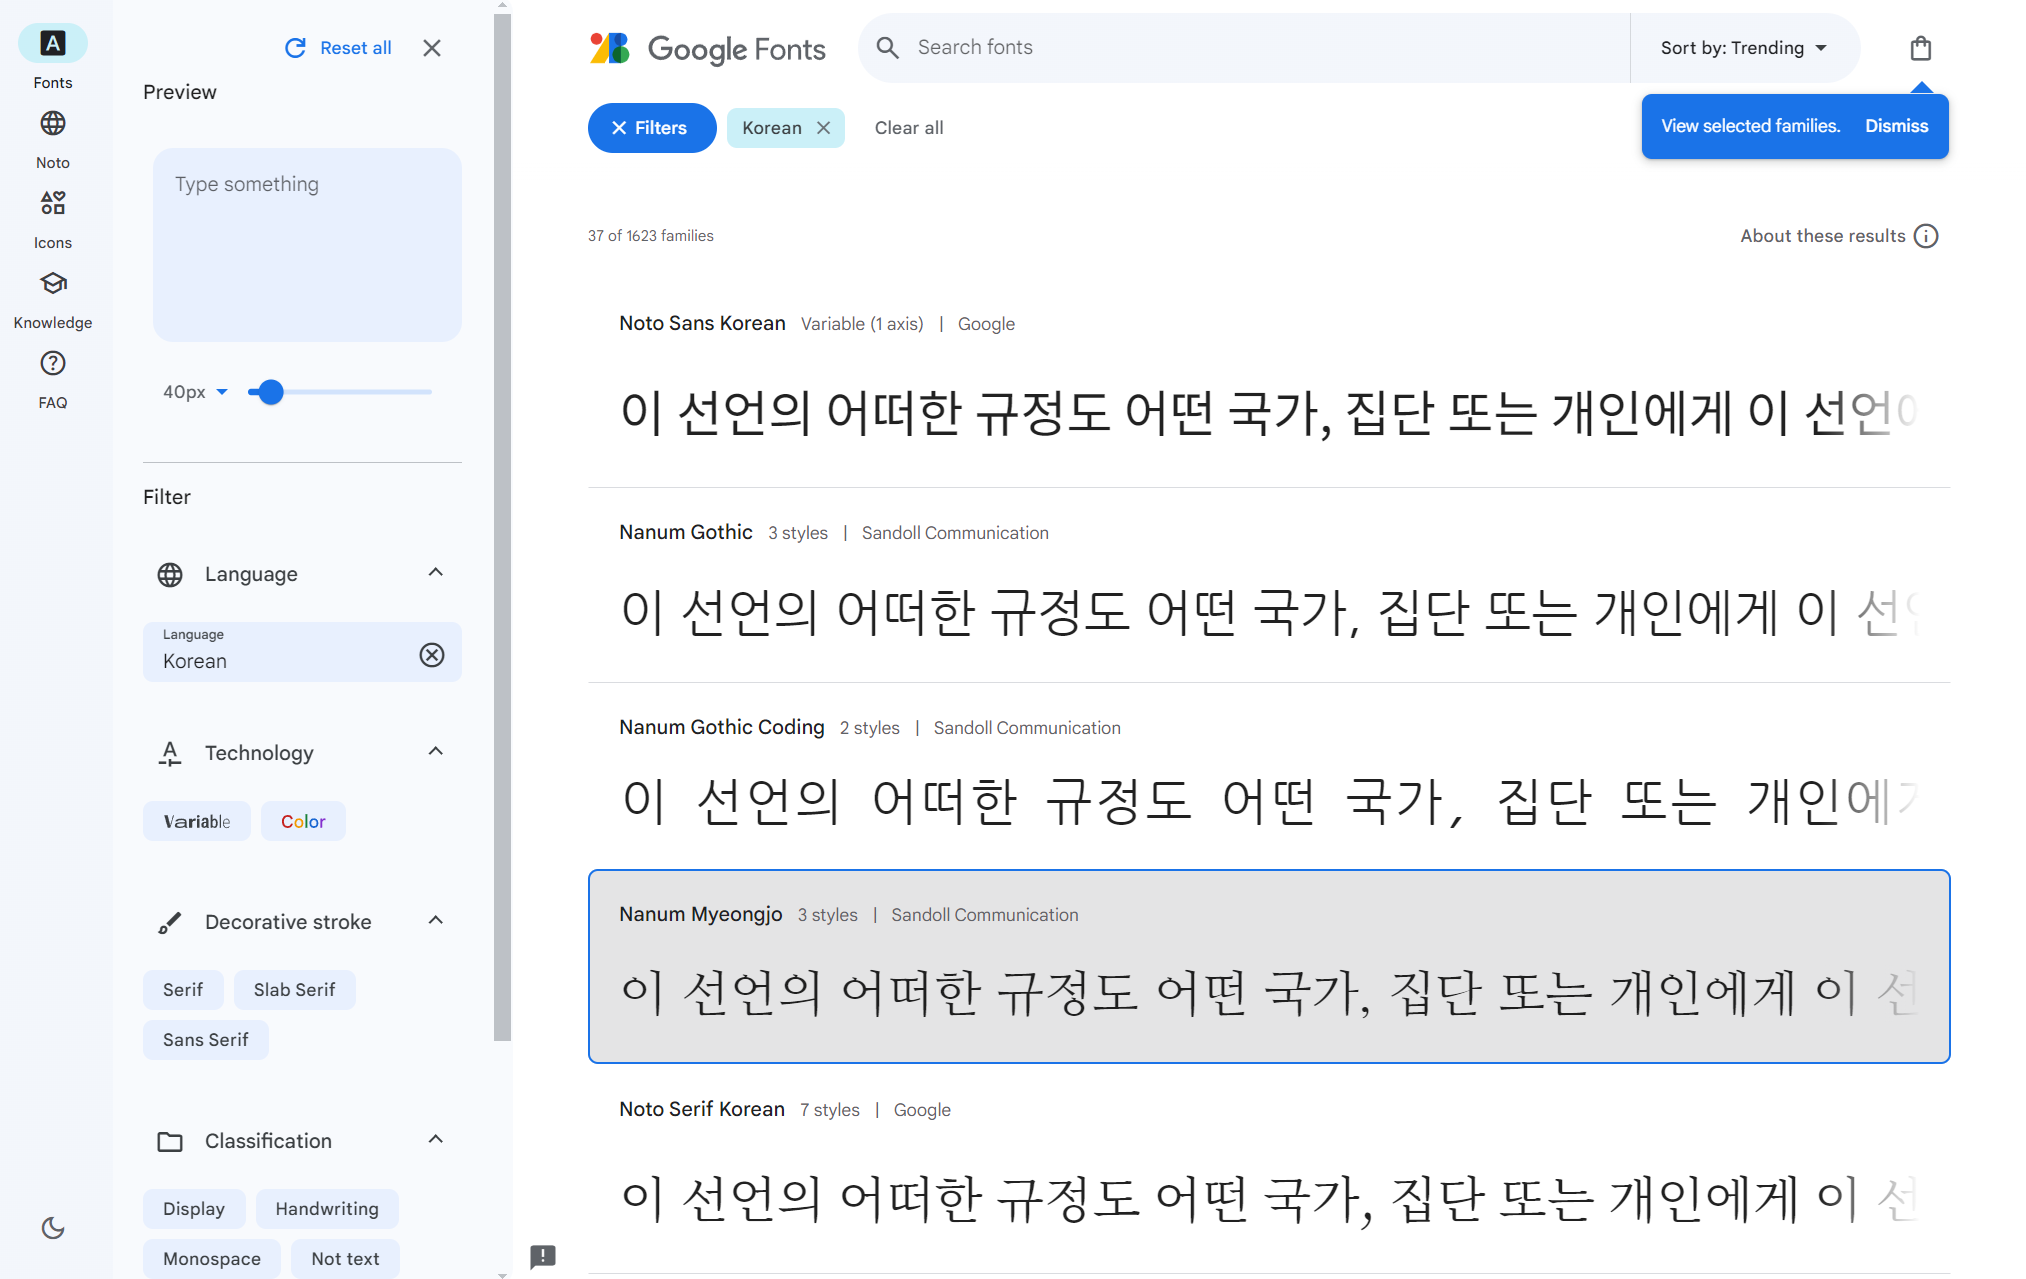The width and height of the screenshot is (2026, 1279).
Task: Click the About these results info icon
Action: (1925, 236)
